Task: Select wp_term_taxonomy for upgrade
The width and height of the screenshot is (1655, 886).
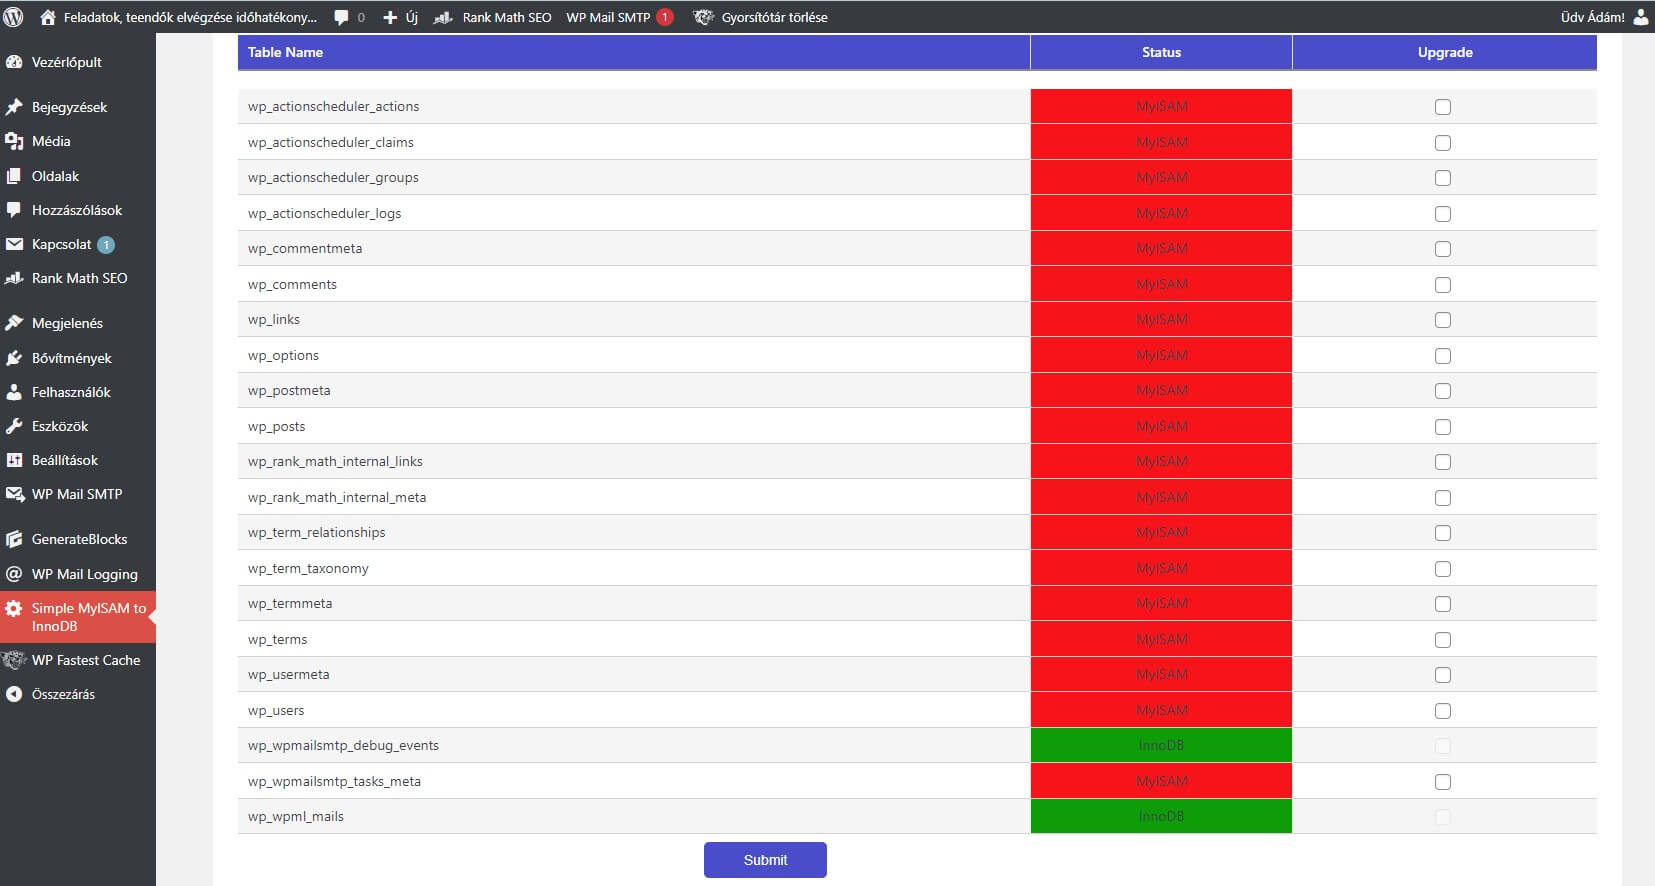Action: (1443, 569)
